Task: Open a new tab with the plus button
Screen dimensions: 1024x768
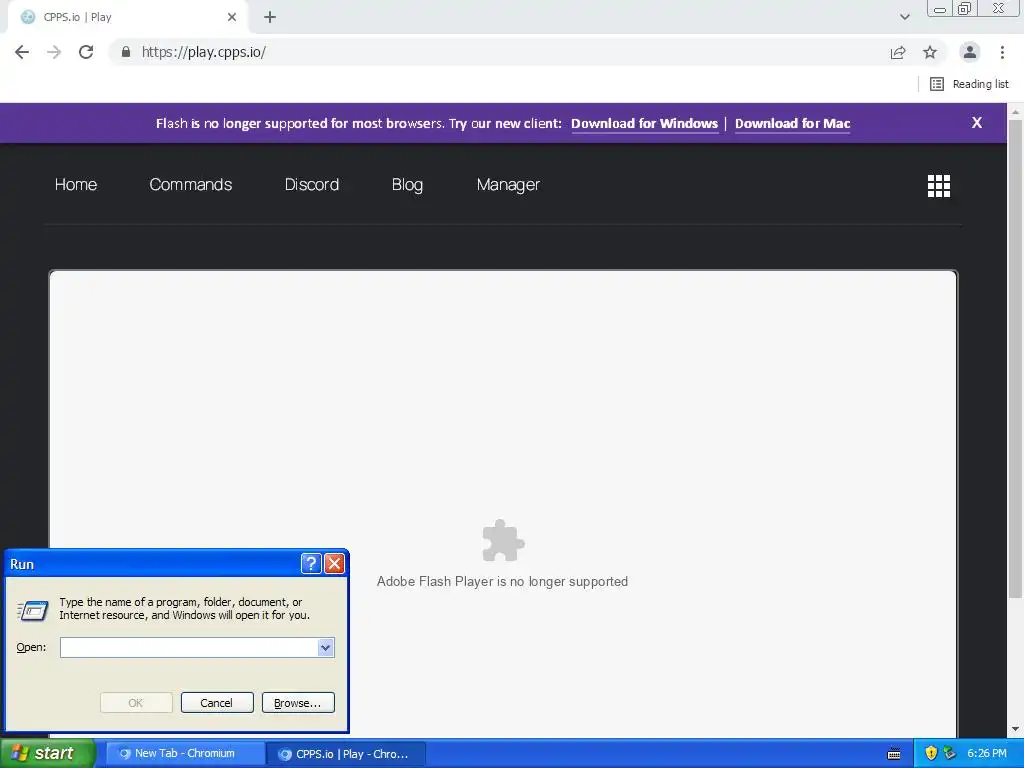Action: pyautogui.click(x=270, y=17)
